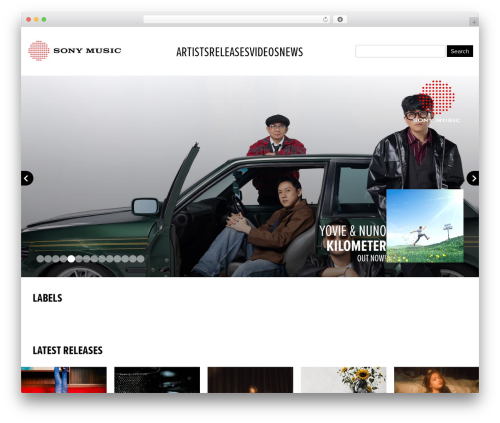Open the ARTISTS navigation item
This screenshot has height=423, width=500.
[x=193, y=52]
